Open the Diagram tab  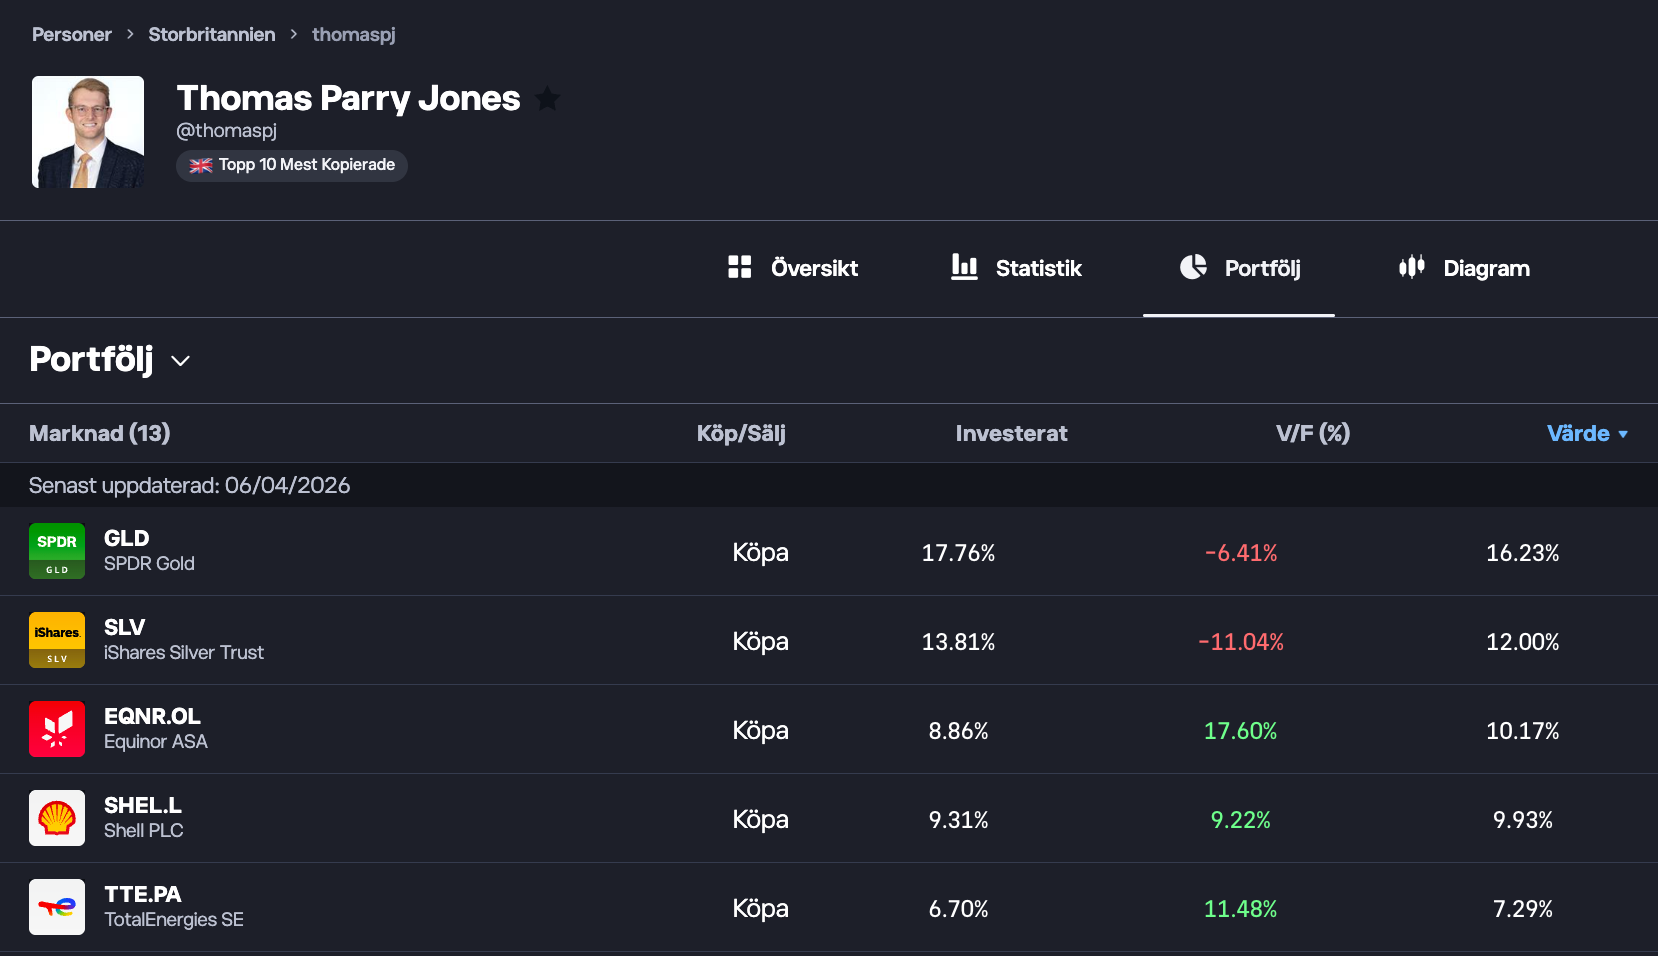[1464, 268]
